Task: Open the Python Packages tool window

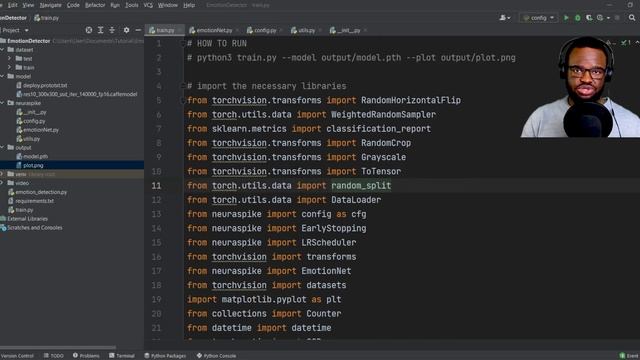Action: (x=165, y=356)
